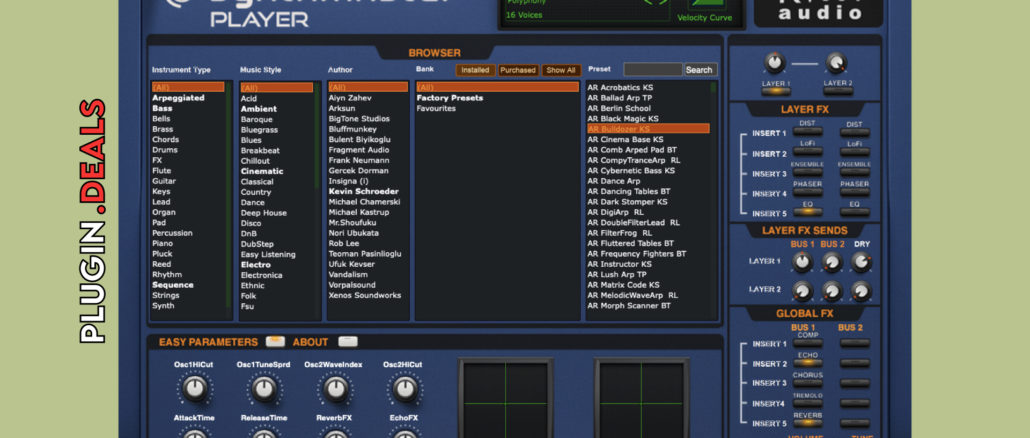The height and width of the screenshot is (438, 1030).
Task: Open the Factory Presets bank
Action: [450, 98]
